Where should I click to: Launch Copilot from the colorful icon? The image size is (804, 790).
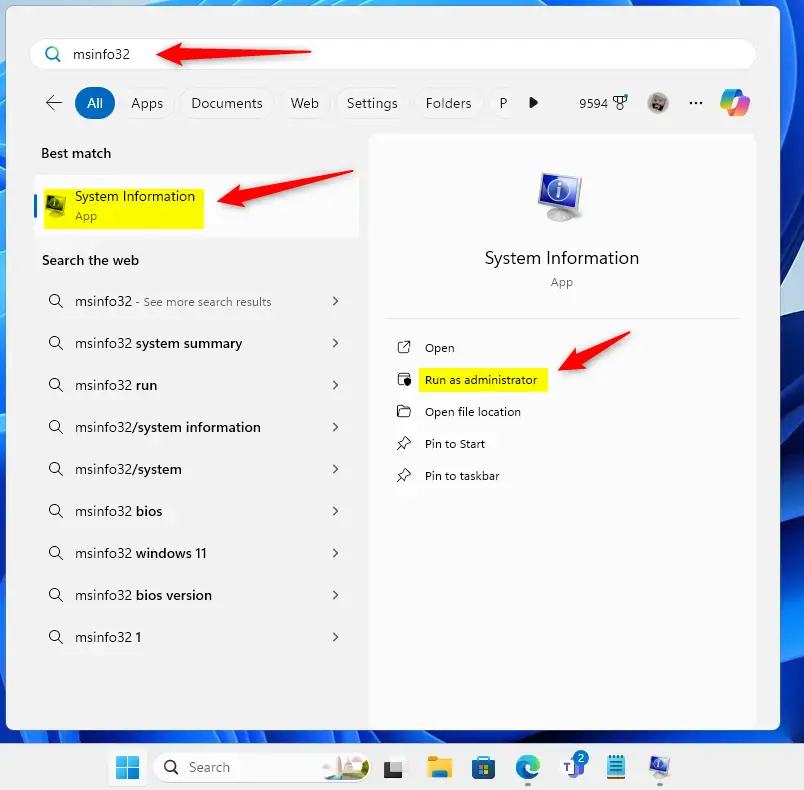tap(734, 103)
